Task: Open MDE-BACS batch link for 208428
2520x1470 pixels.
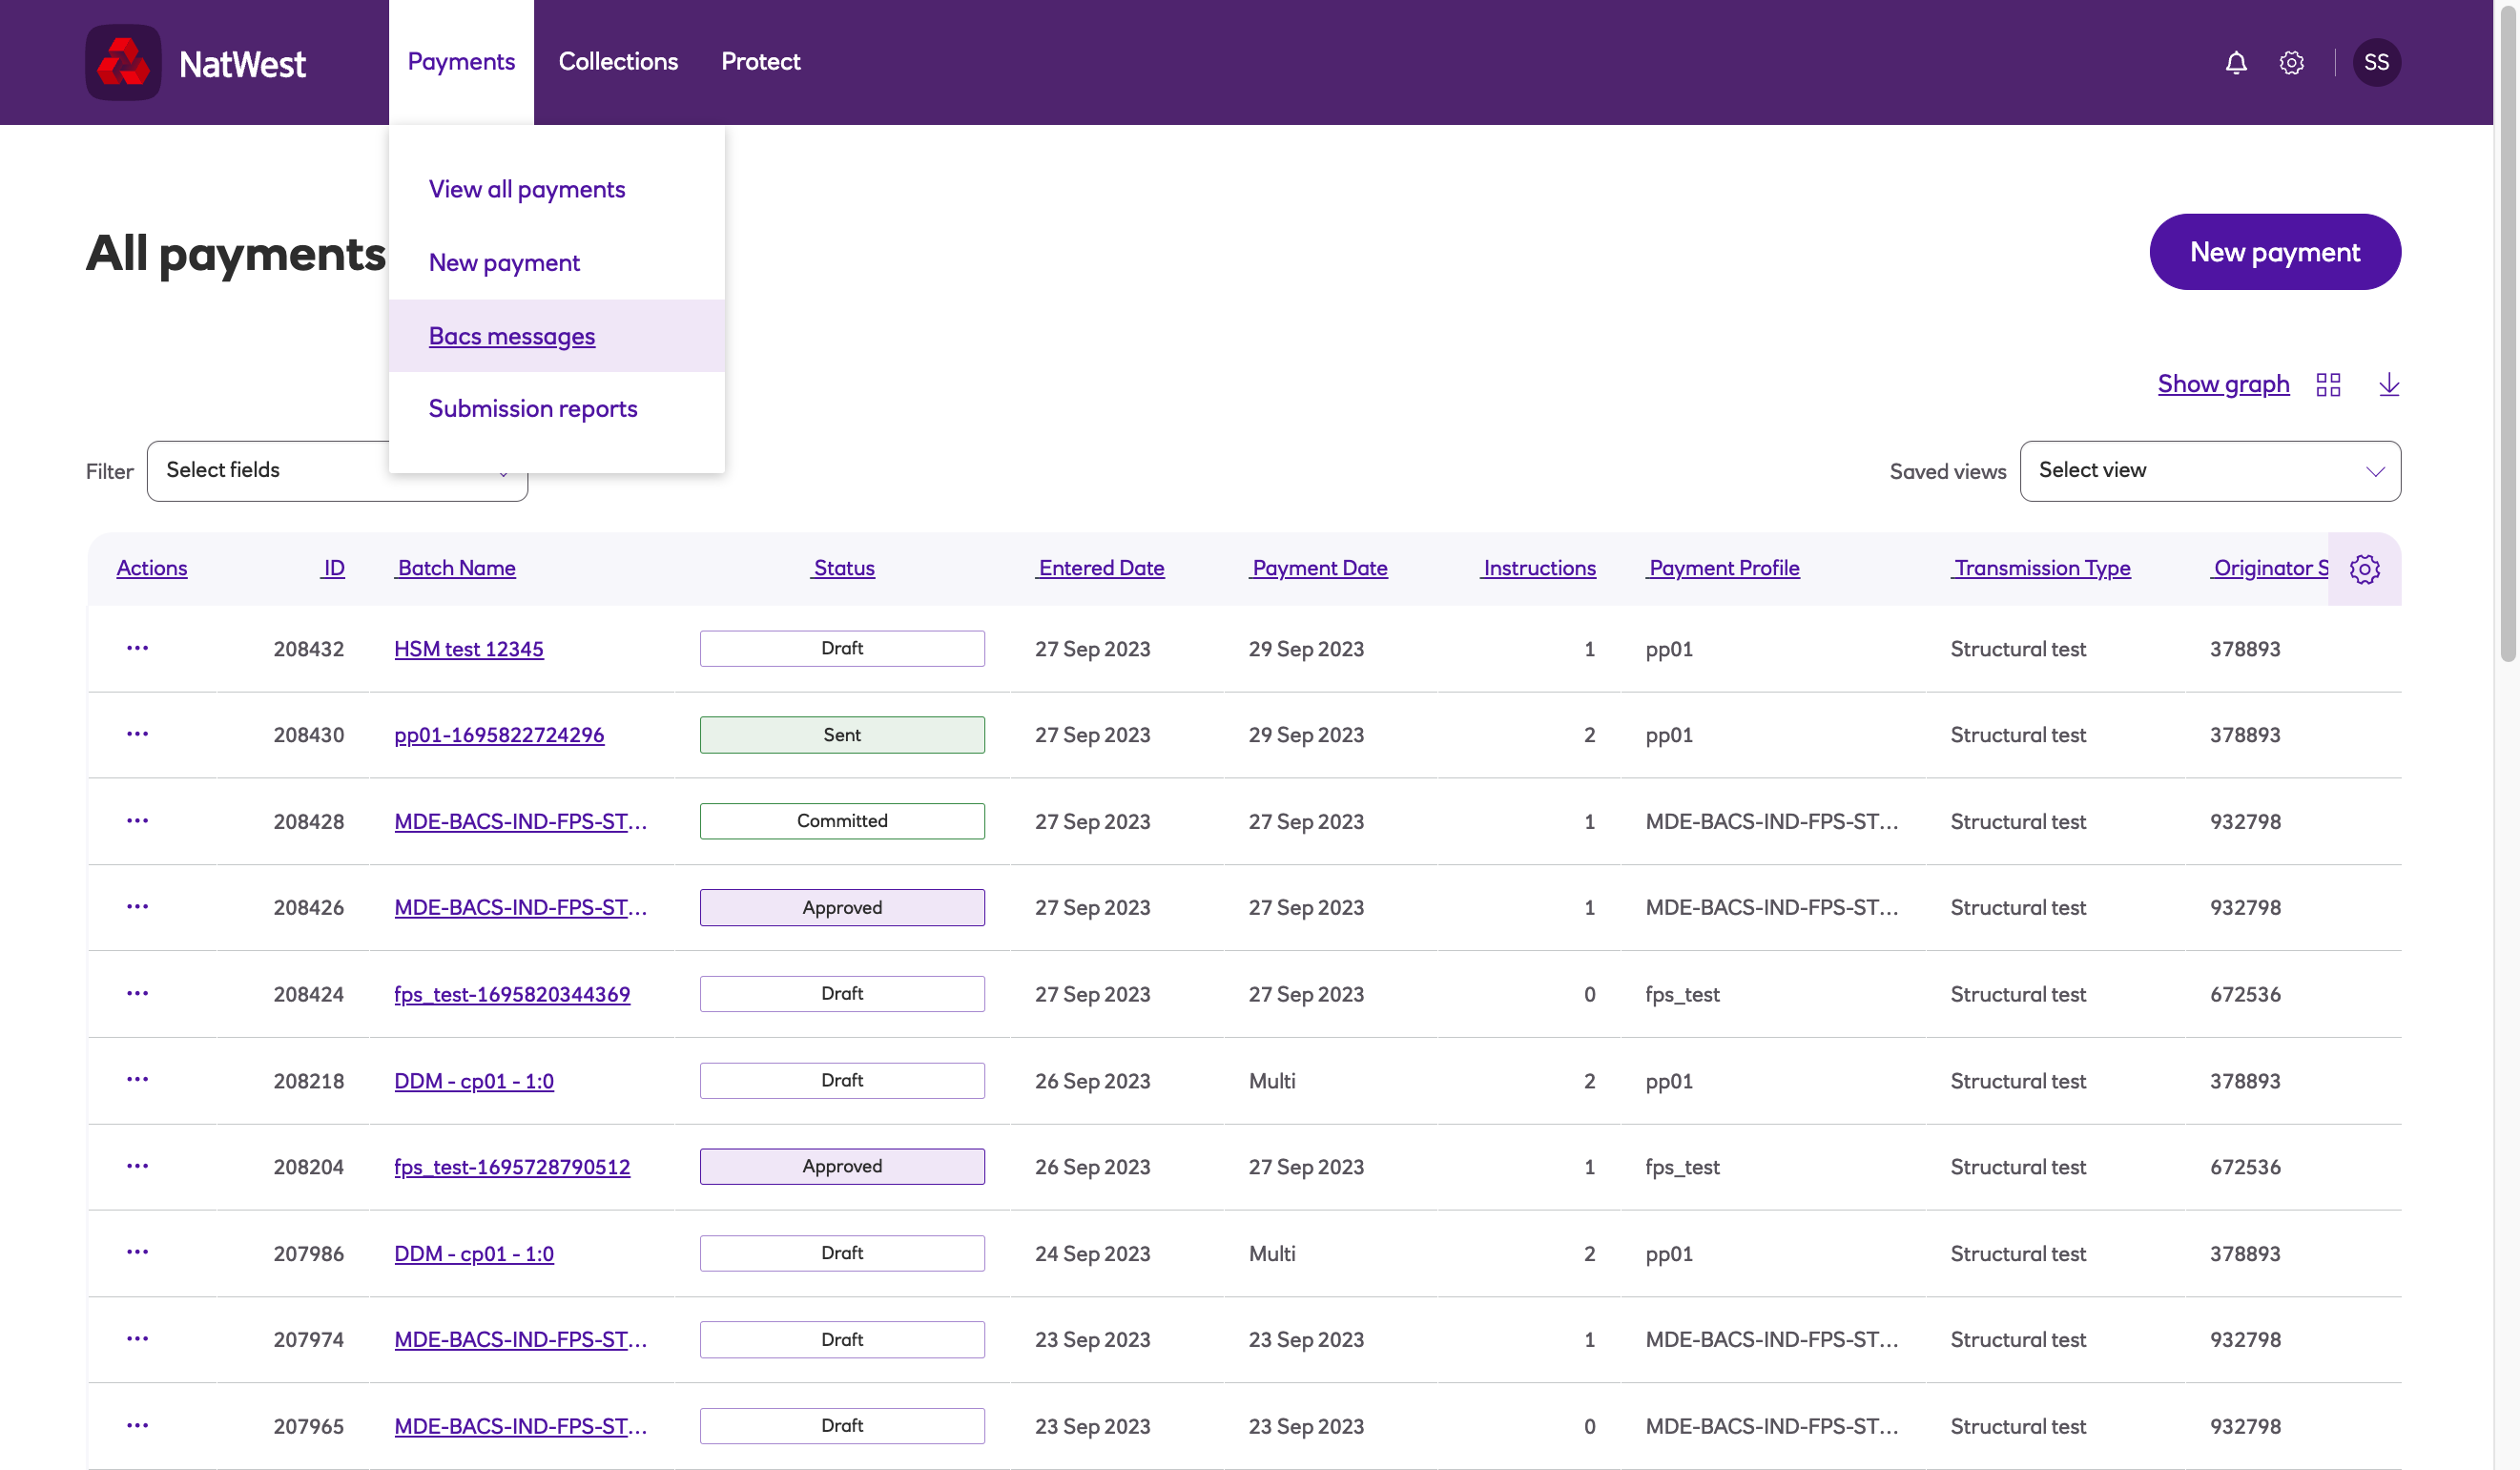Action: point(521,822)
